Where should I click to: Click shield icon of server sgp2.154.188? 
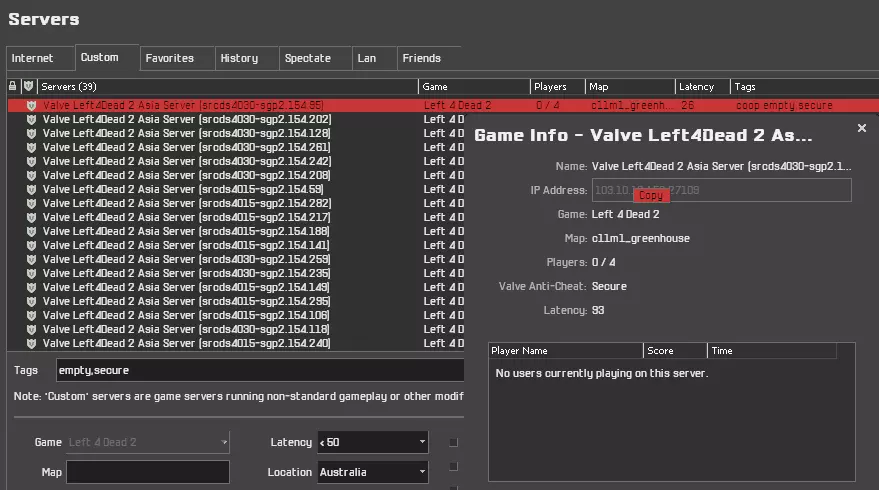click(31, 232)
